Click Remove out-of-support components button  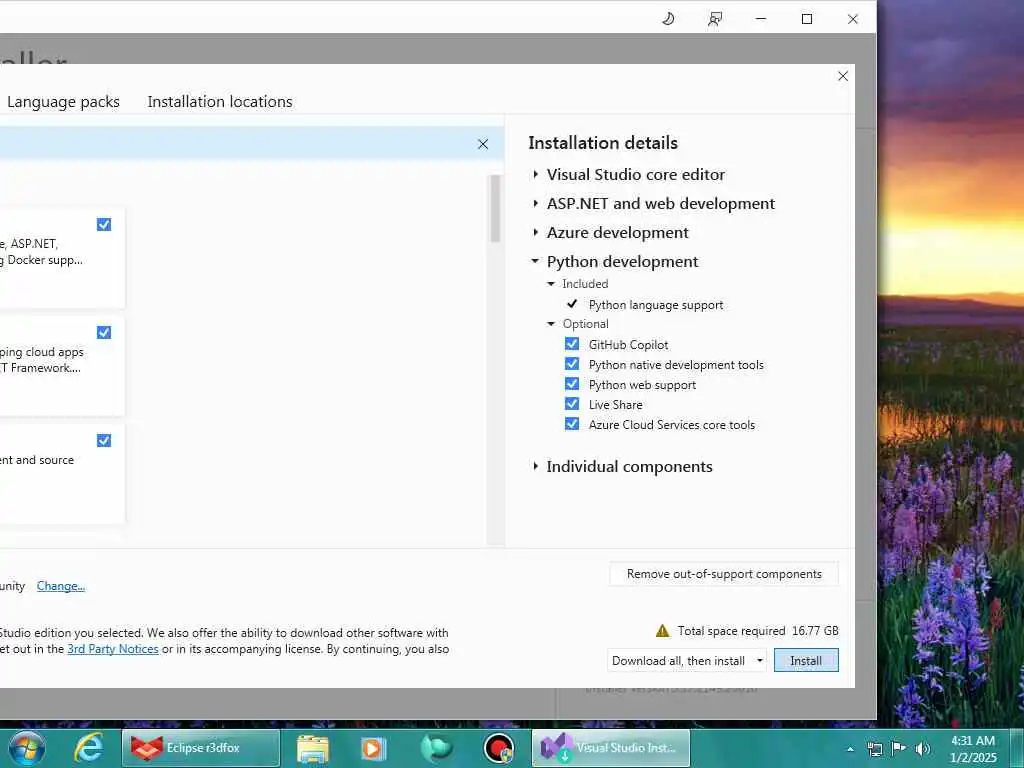724,574
